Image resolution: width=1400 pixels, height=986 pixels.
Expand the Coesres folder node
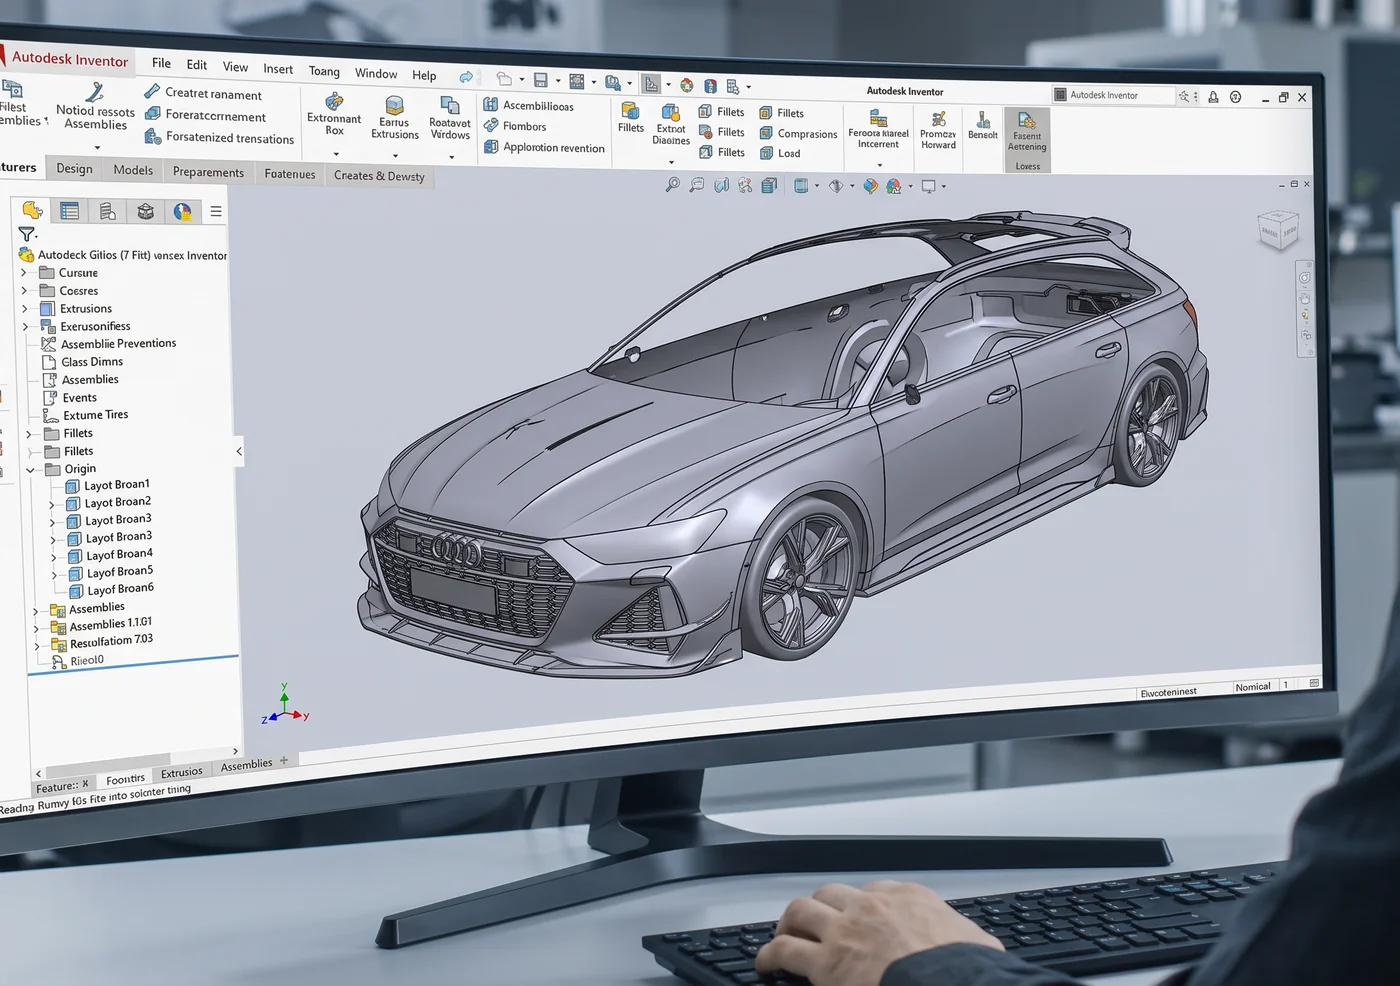24,290
